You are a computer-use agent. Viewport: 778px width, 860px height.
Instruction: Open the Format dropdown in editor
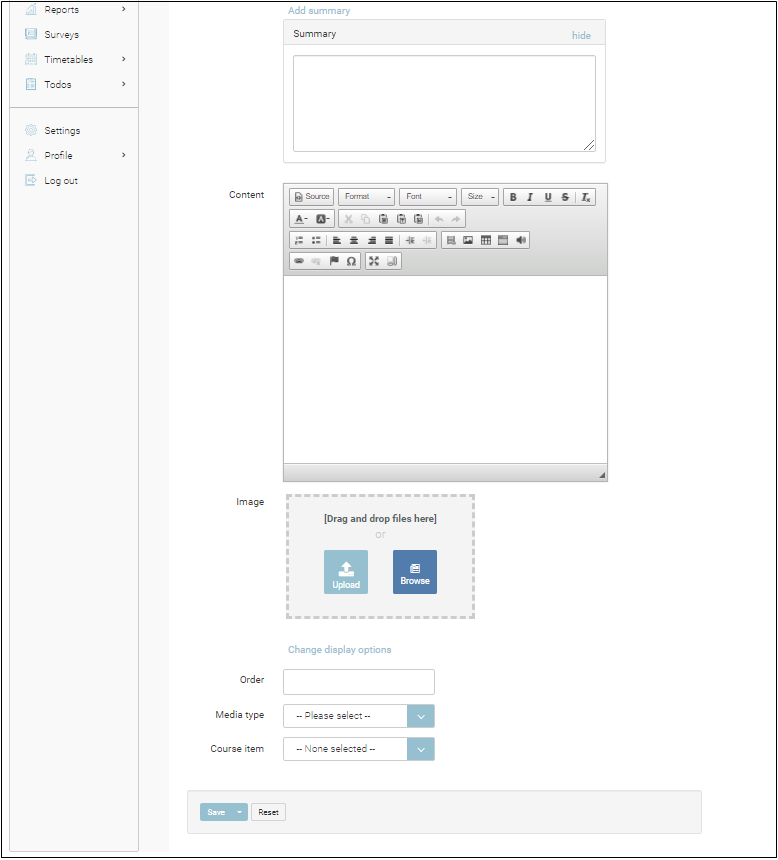(x=366, y=197)
